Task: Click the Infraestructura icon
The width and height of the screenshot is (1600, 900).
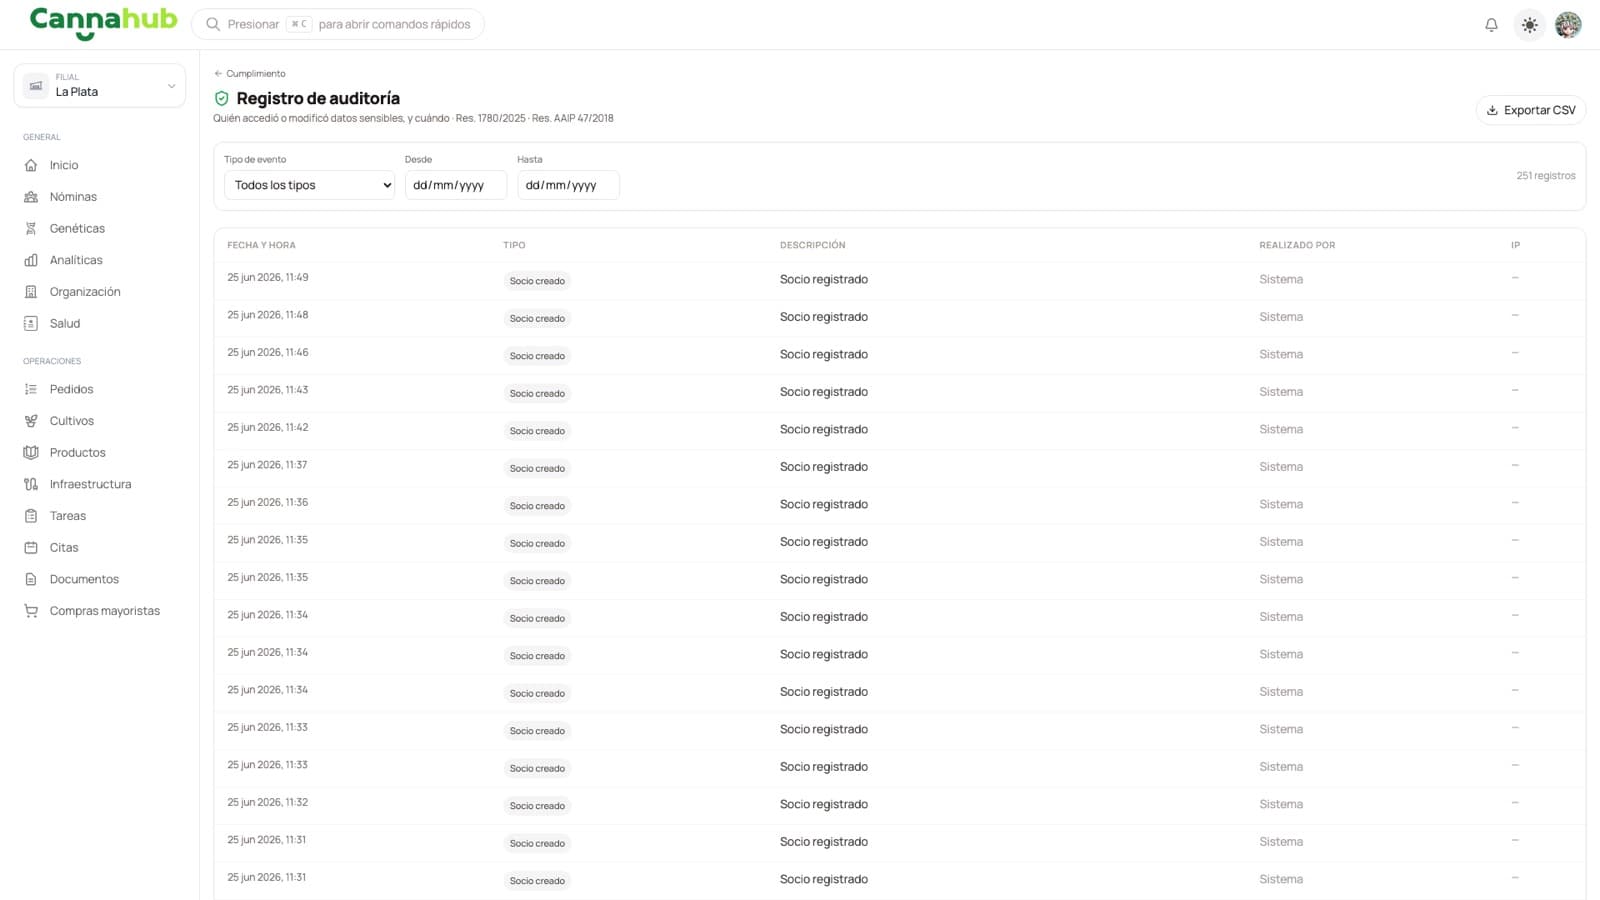Action: pos(31,484)
